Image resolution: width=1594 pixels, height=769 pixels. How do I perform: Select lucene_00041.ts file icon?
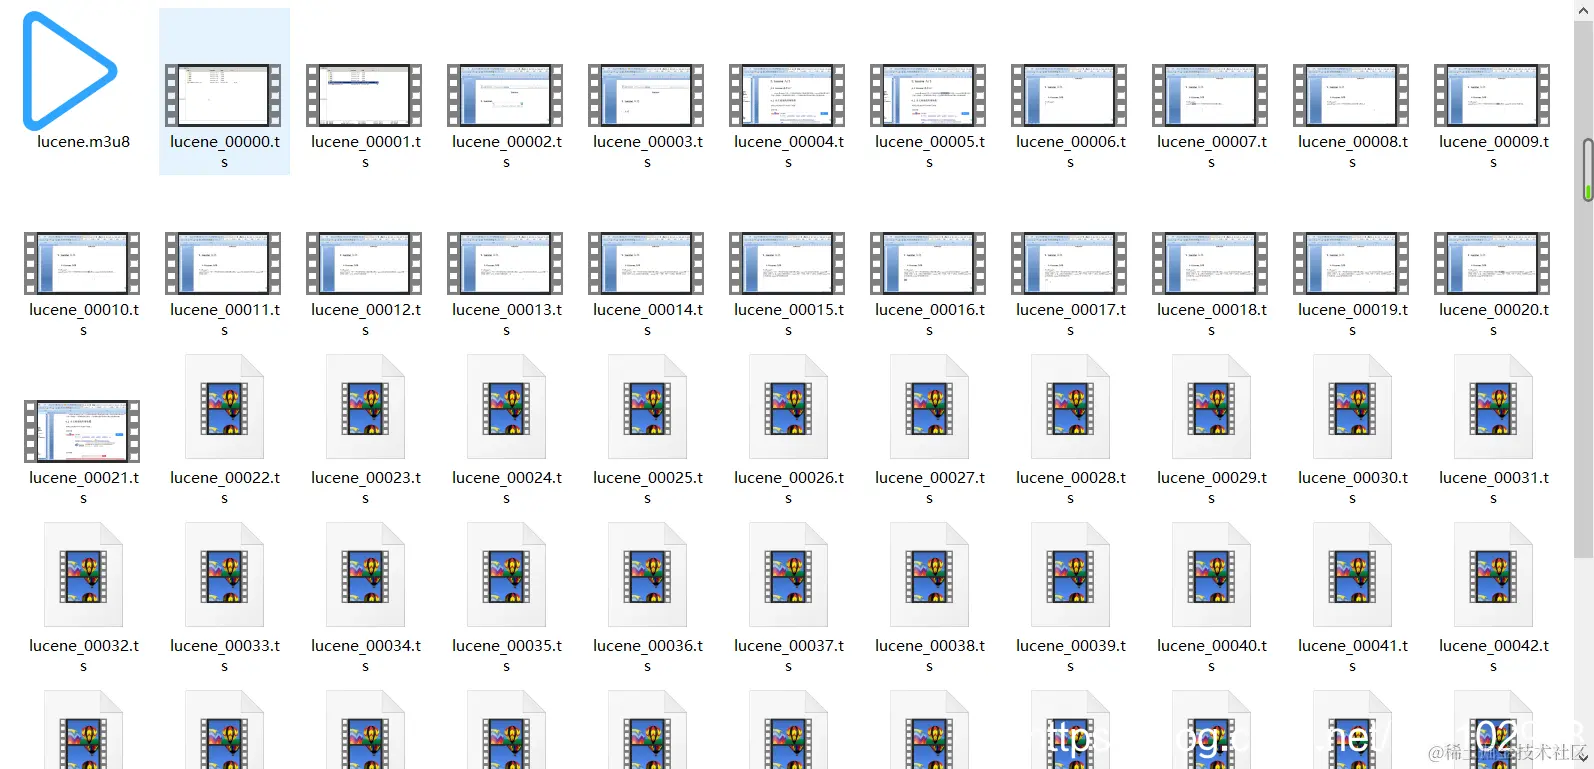coord(1352,575)
